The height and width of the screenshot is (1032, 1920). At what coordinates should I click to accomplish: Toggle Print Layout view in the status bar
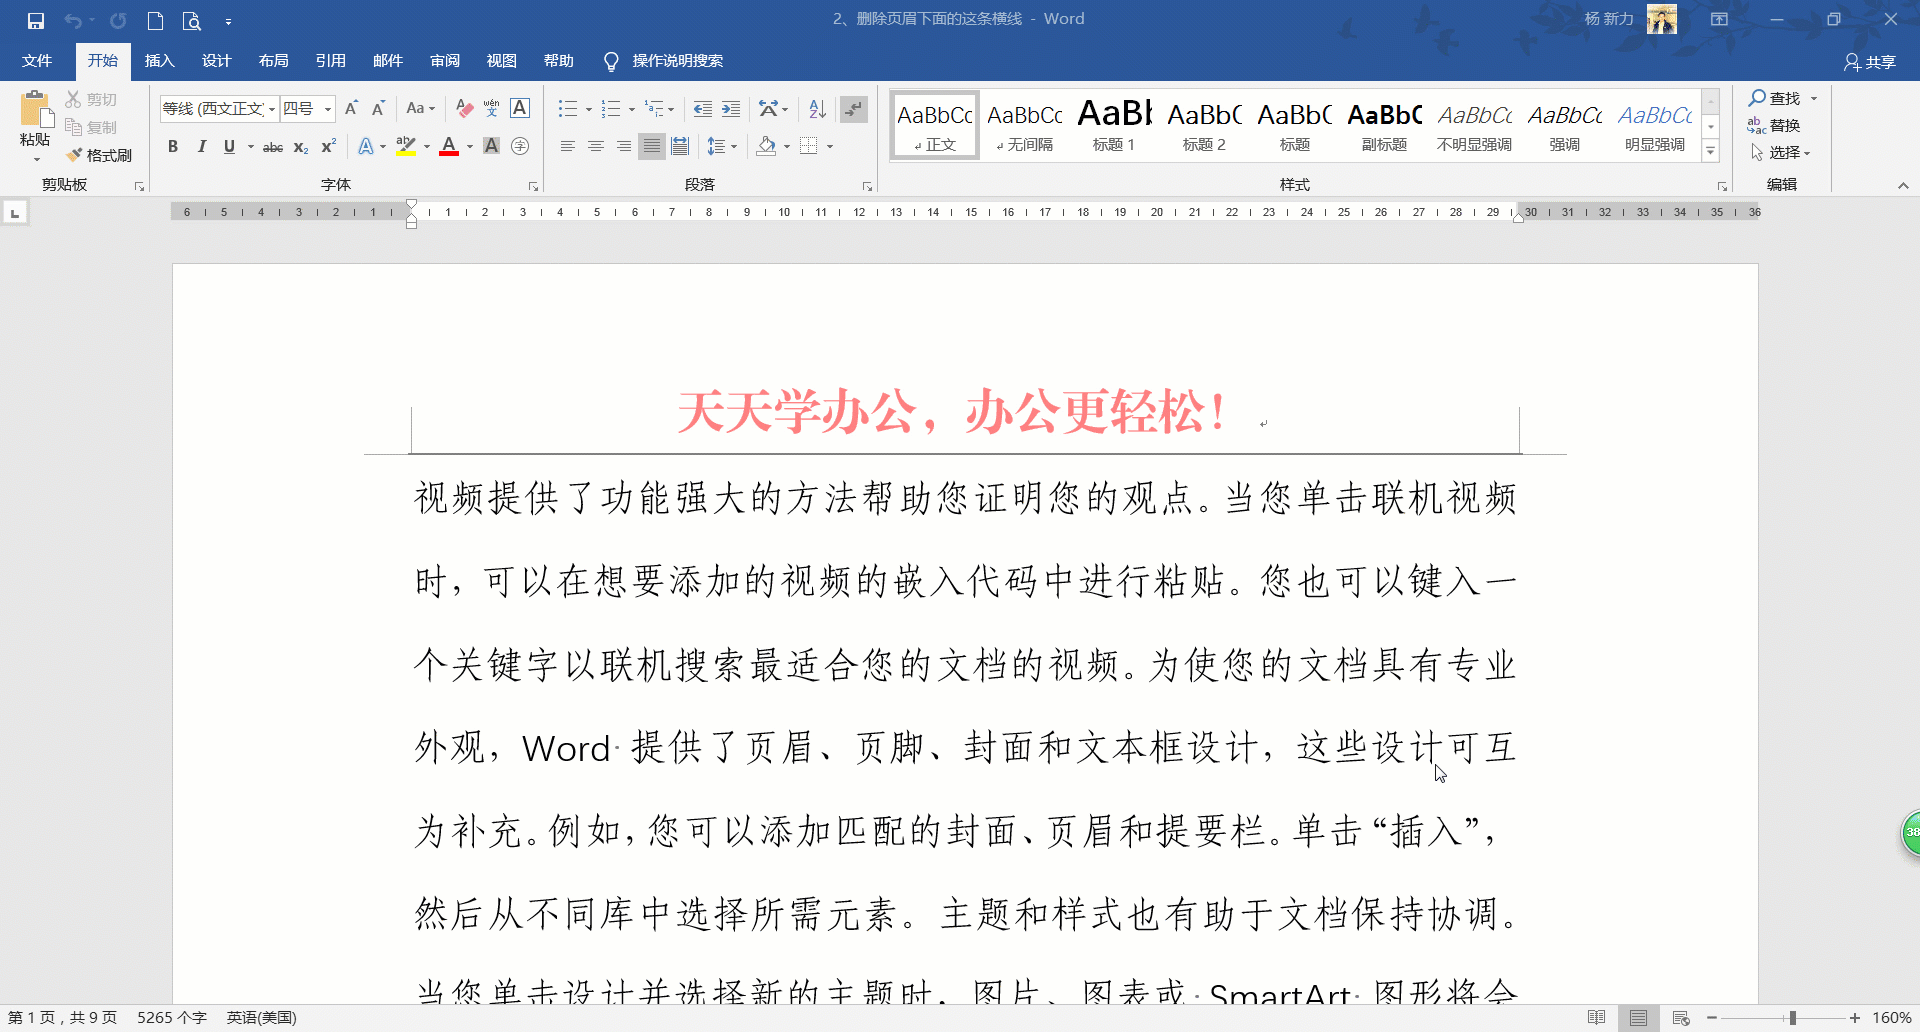1638,1018
